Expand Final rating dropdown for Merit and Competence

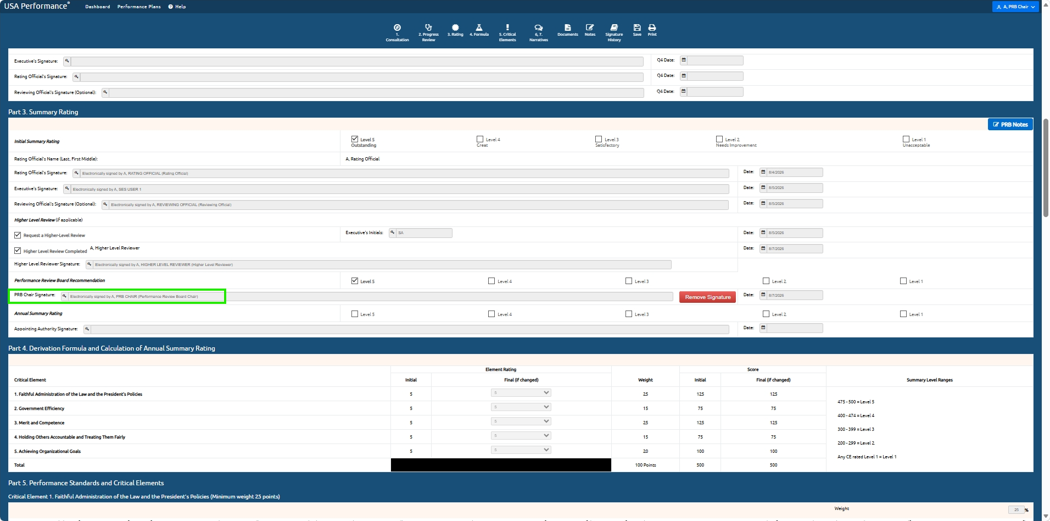click(x=522, y=421)
